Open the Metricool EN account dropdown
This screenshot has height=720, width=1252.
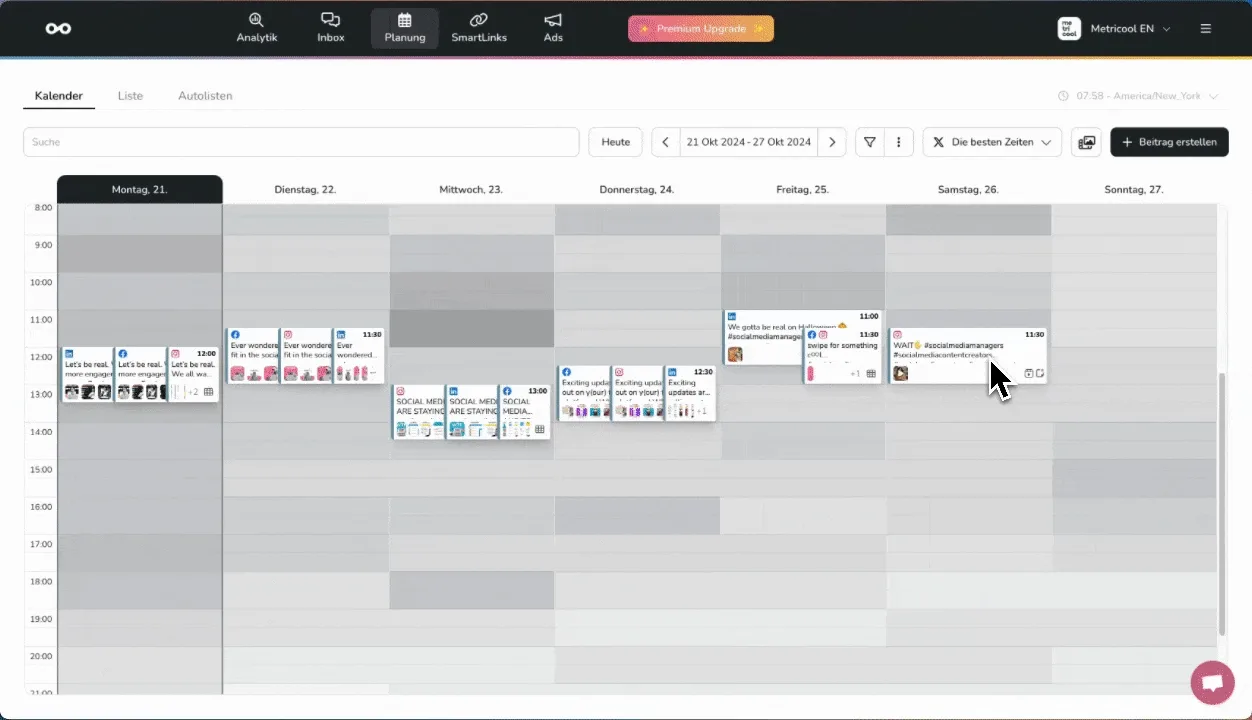[x=1114, y=29]
